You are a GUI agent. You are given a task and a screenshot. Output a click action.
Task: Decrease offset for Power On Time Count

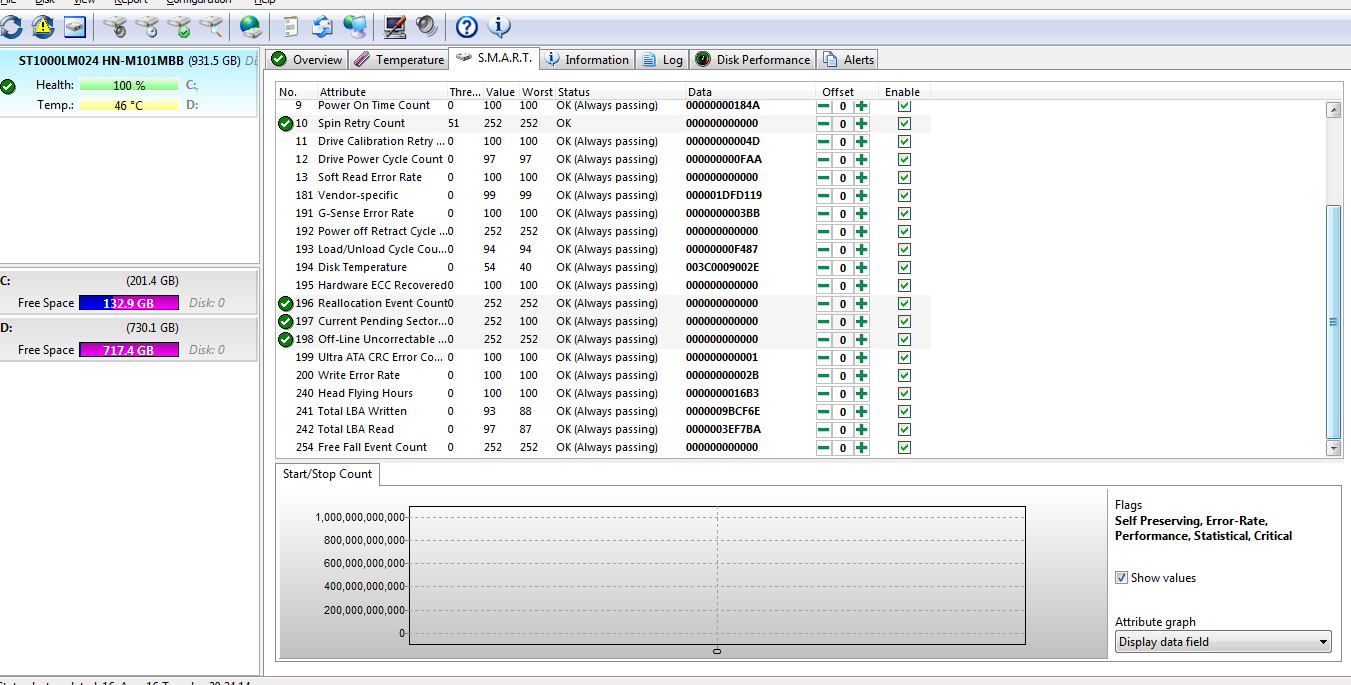[824, 105]
